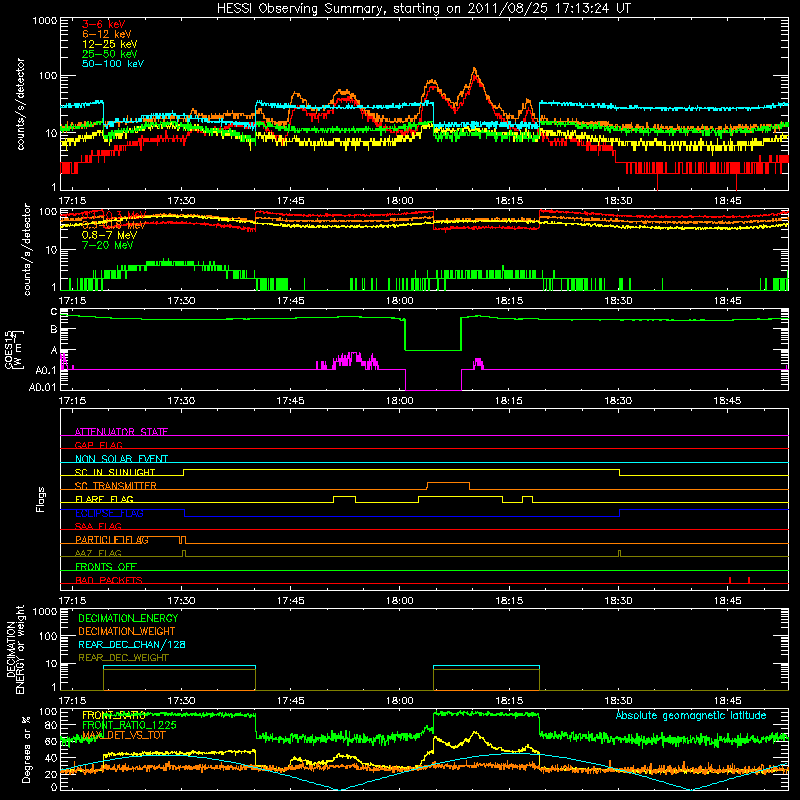Viewport: 800px width, 800px height.
Task: Select the 3-6 keV legend label
Action: [x=103, y=24]
